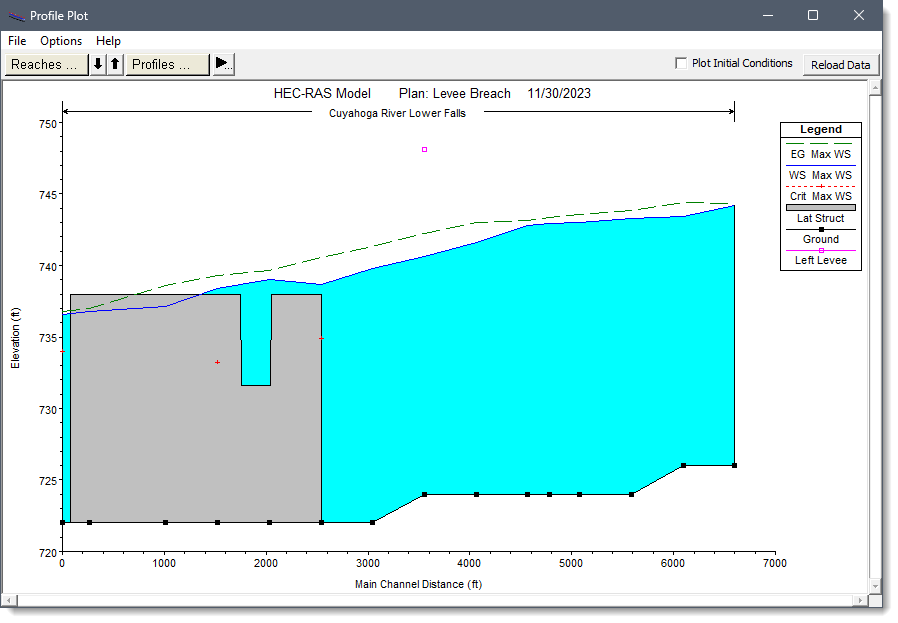The height and width of the screenshot is (623, 898).
Task: Toggle the WS Max WS legend line
Action: pyautogui.click(x=820, y=175)
